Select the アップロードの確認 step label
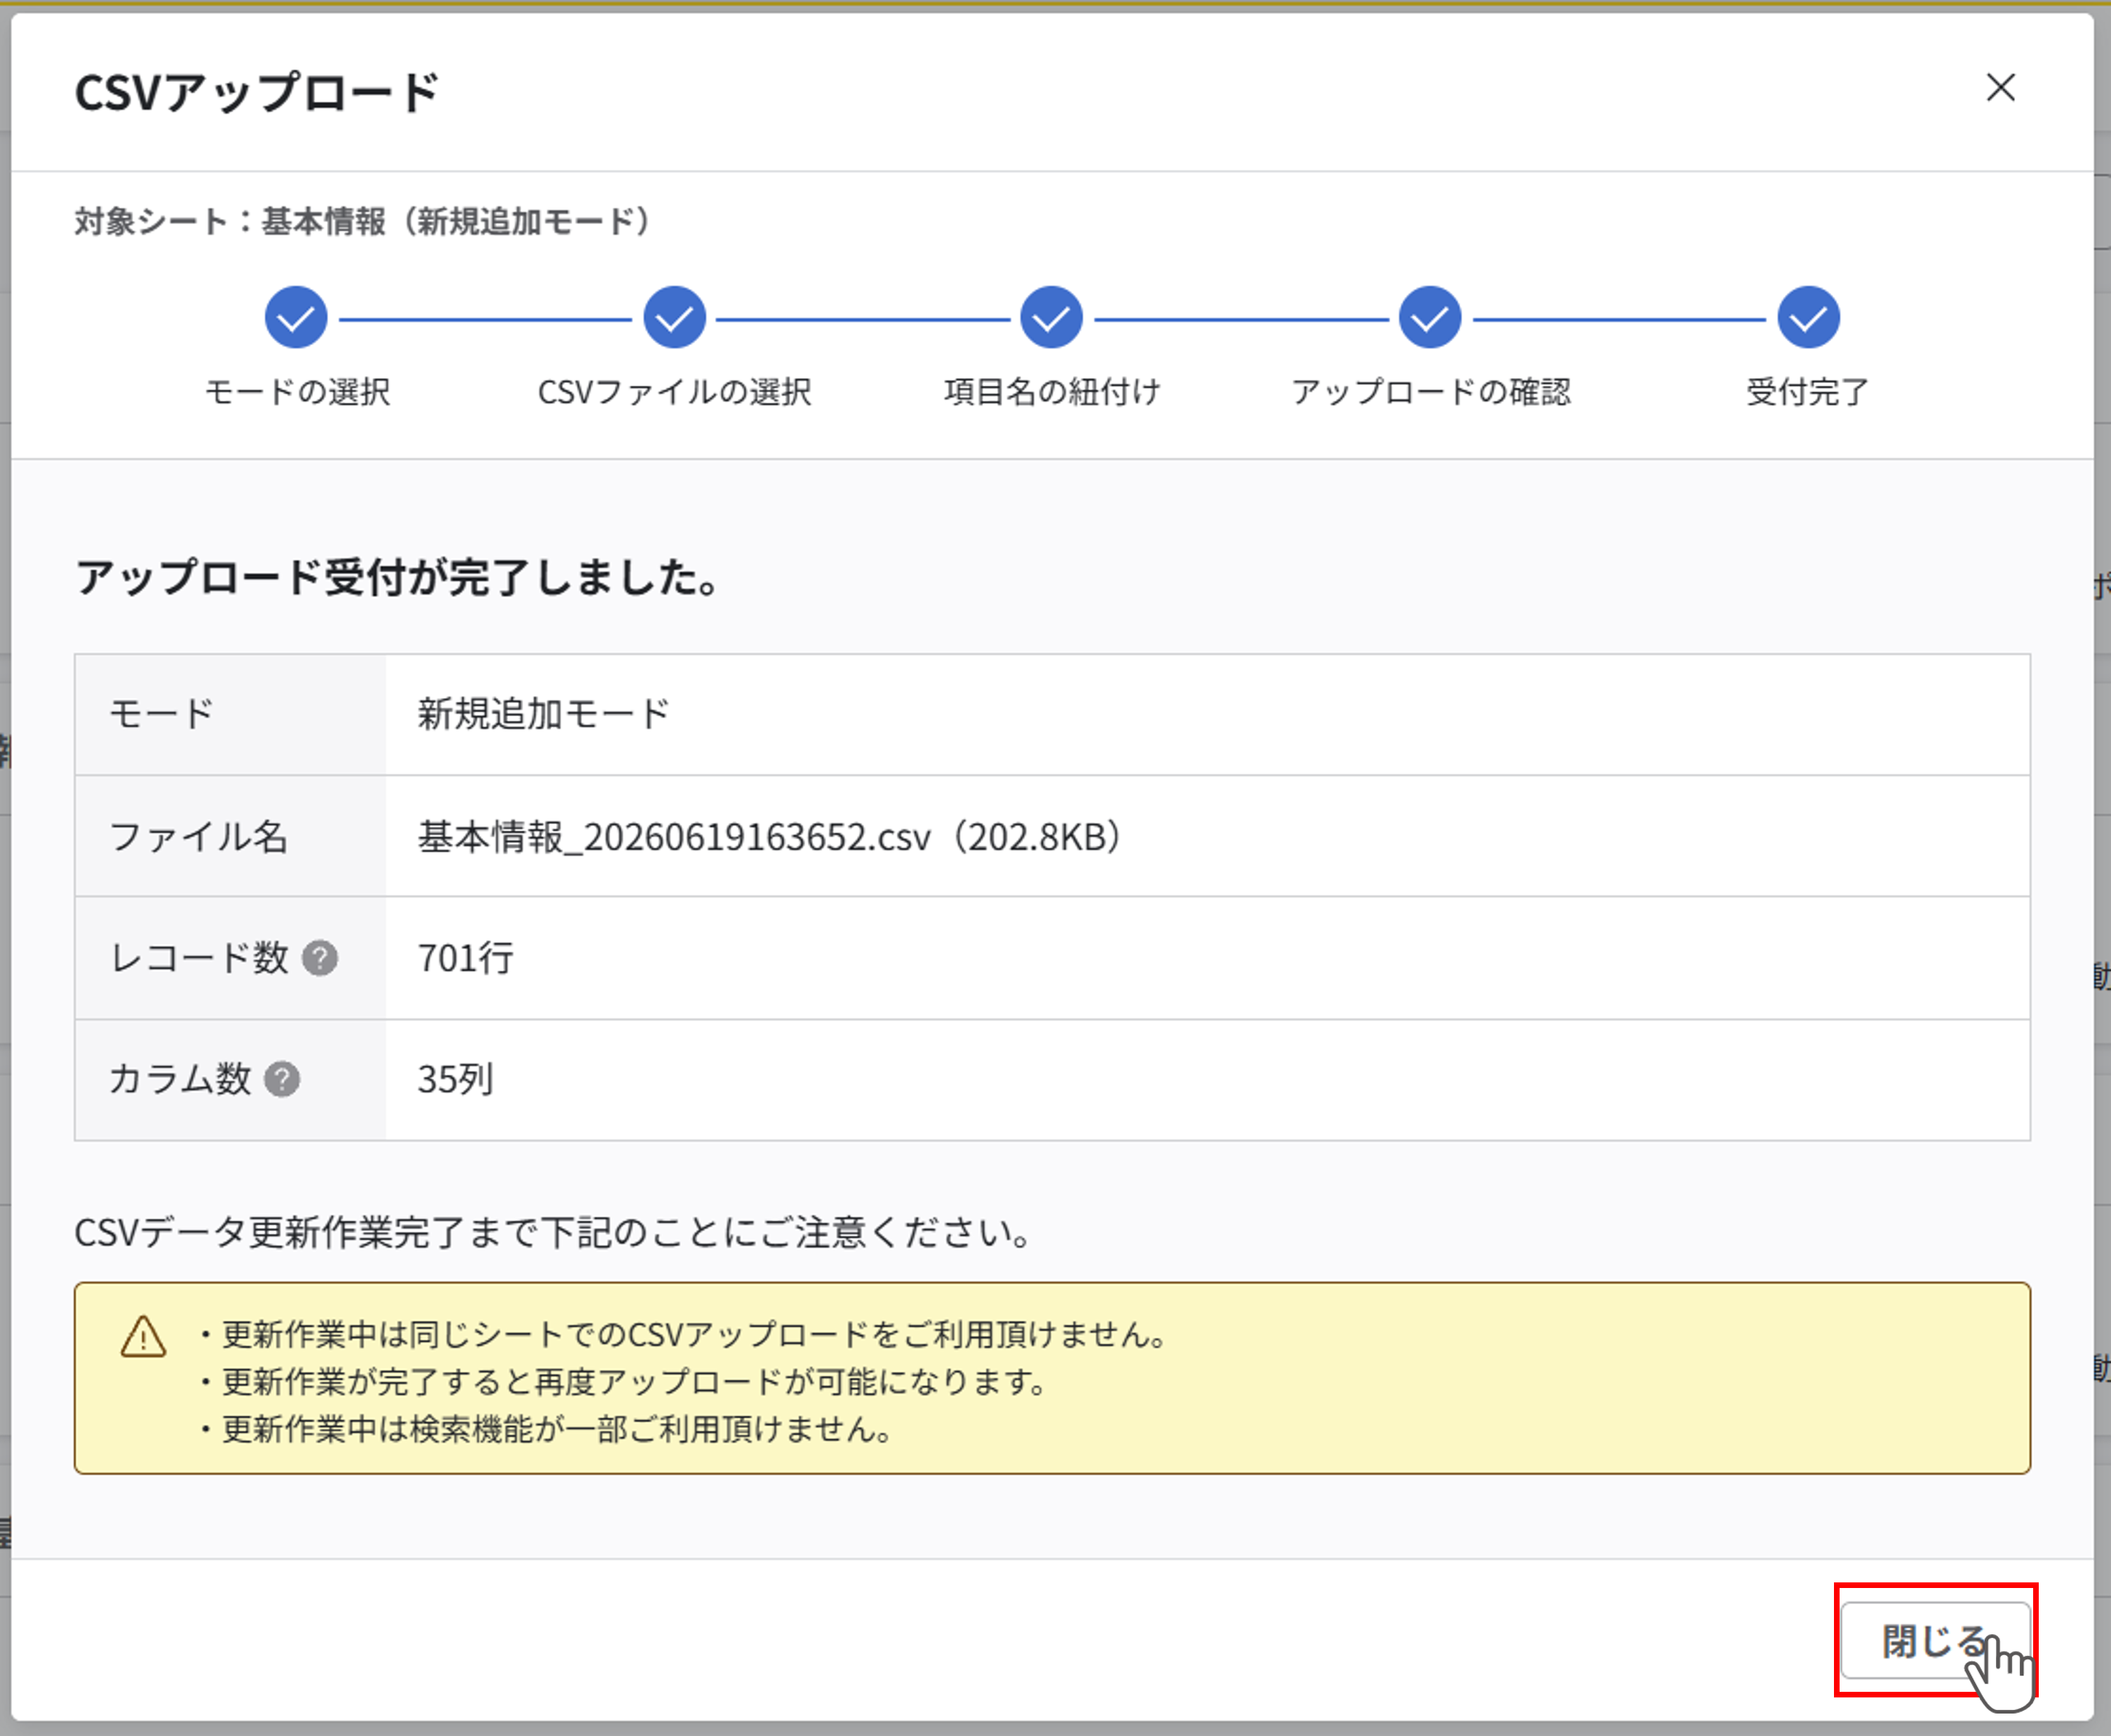 [x=1431, y=392]
